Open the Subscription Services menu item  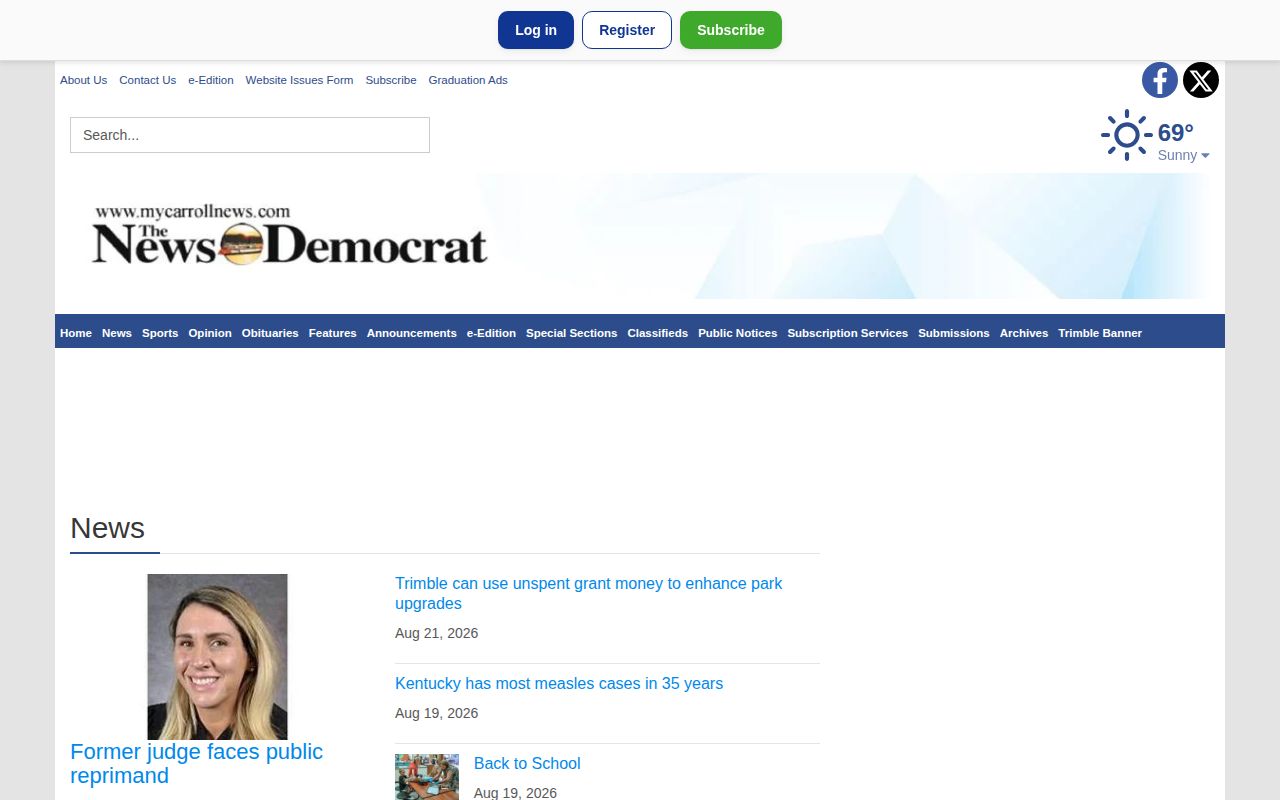(x=848, y=333)
